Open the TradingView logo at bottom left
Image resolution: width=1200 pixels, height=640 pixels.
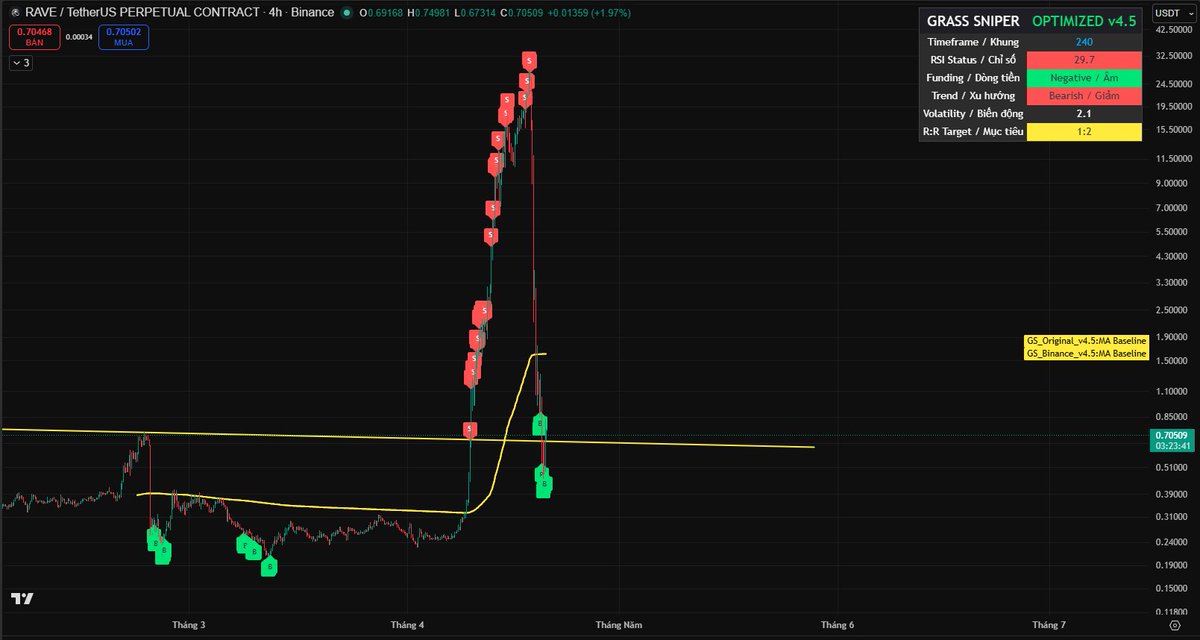(x=22, y=599)
